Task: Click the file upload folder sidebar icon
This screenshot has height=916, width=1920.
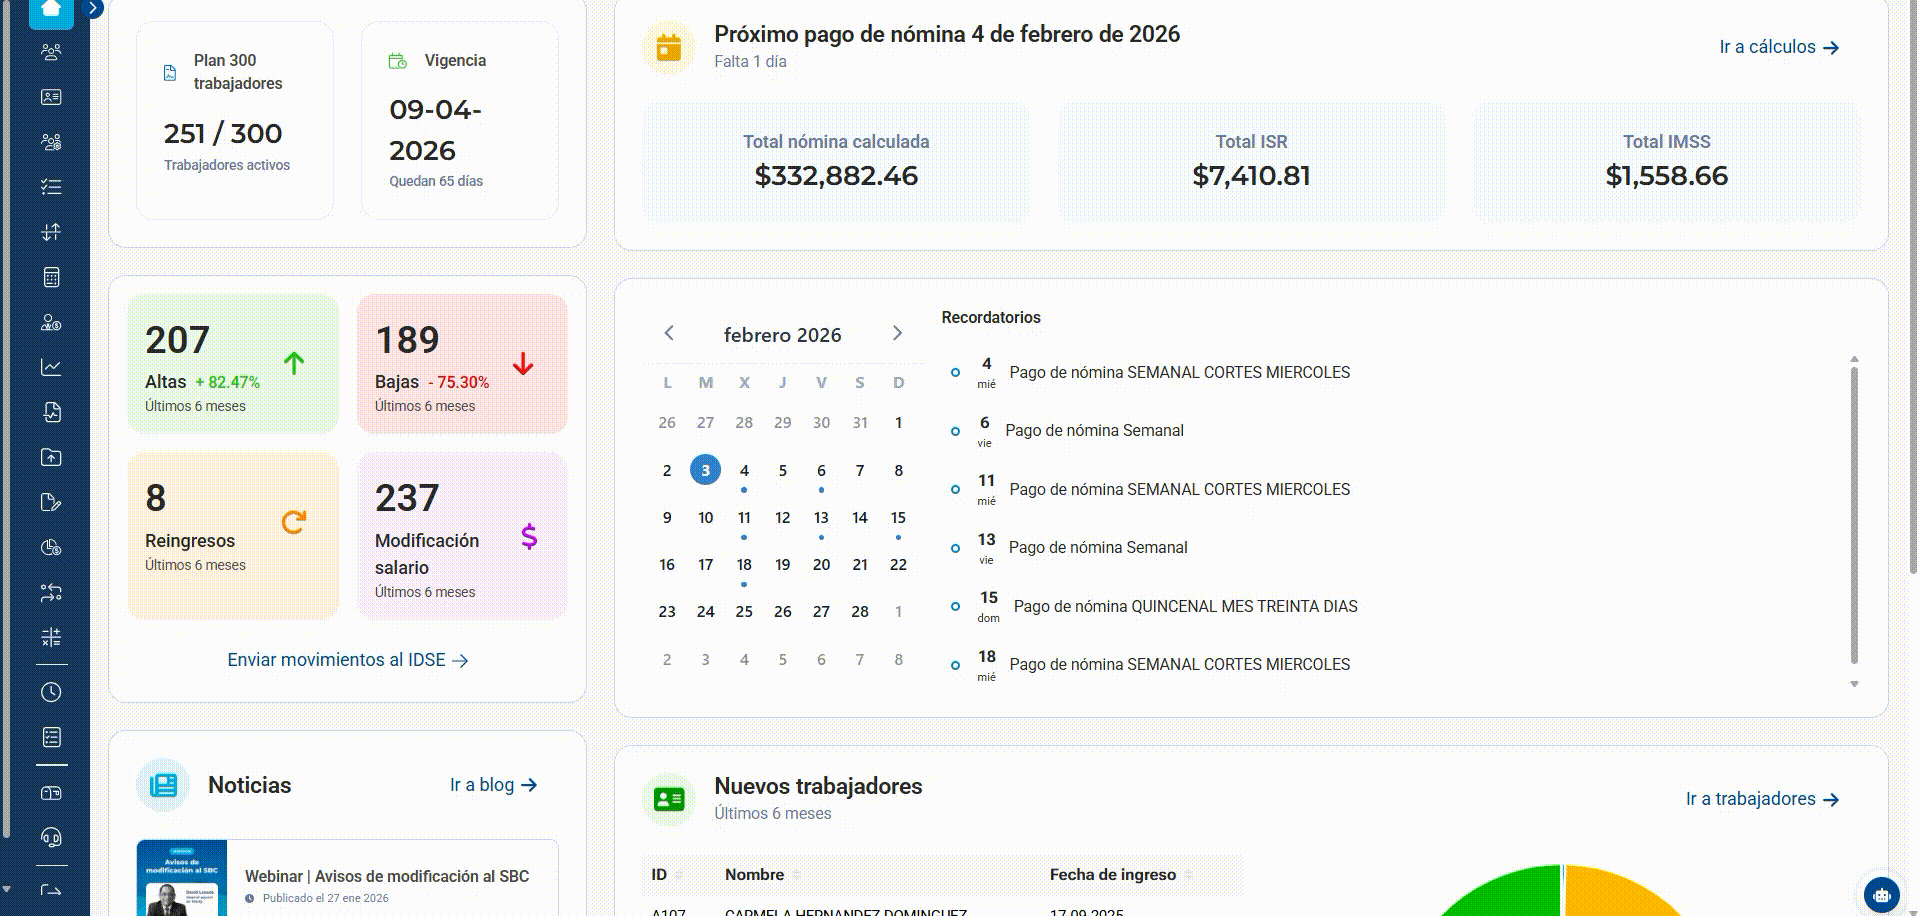Action: point(51,457)
